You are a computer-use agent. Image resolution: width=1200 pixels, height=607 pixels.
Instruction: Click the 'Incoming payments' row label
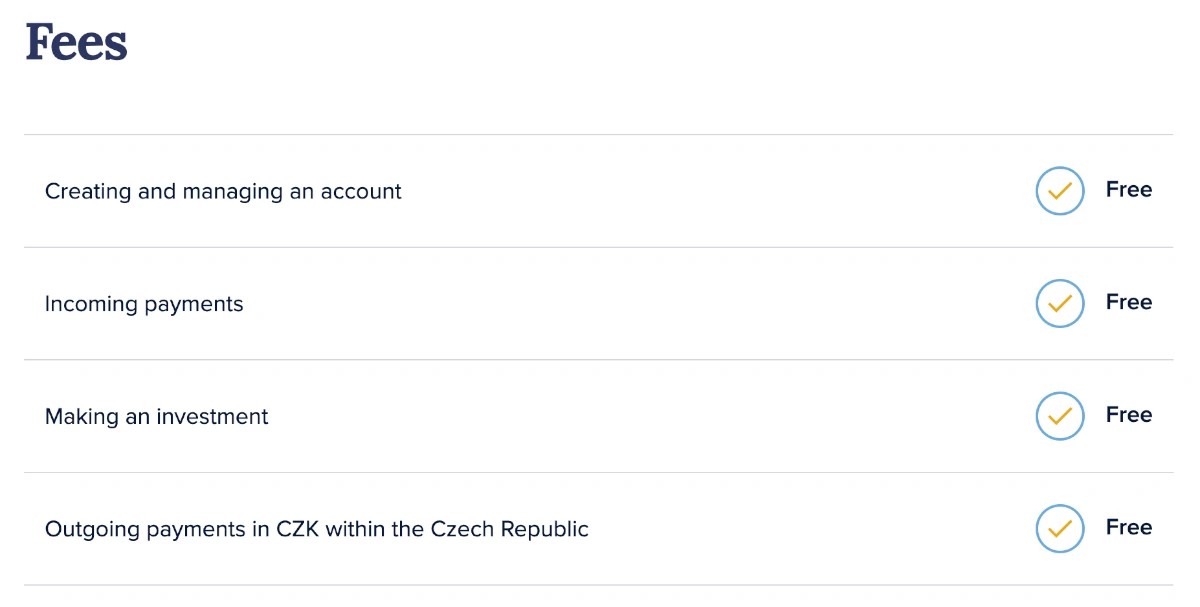point(144,305)
